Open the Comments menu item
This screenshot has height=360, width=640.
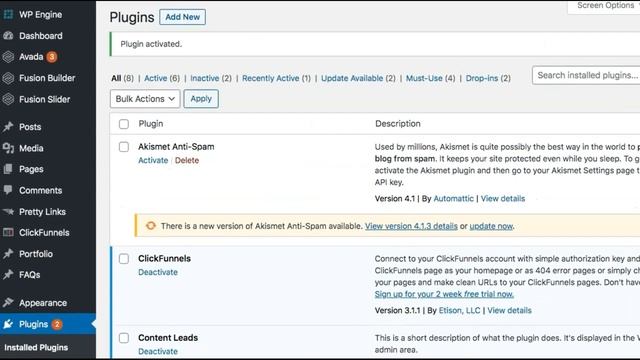click(x=40, y=190)
